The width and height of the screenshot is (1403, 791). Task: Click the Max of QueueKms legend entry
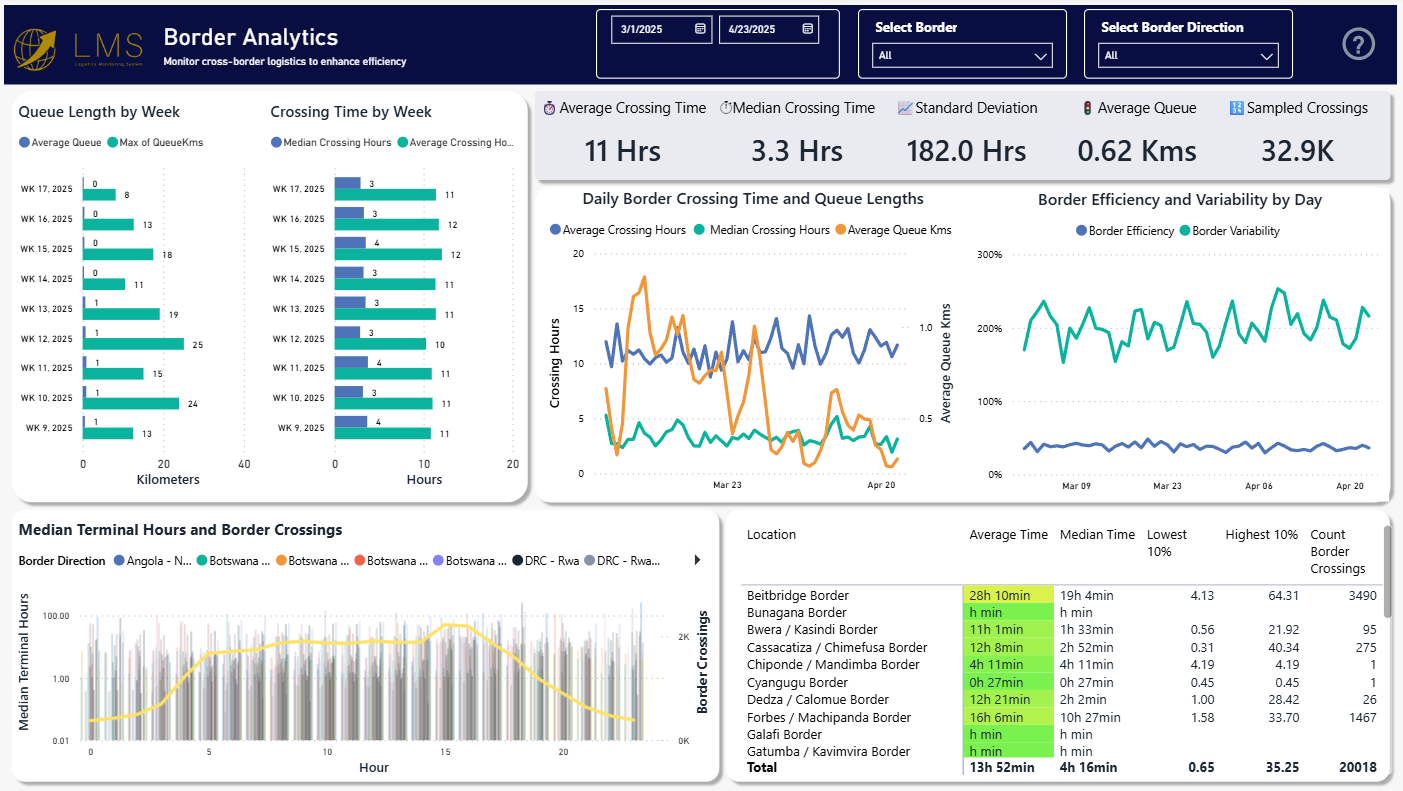pyautogui.click(x=161, y=143)
